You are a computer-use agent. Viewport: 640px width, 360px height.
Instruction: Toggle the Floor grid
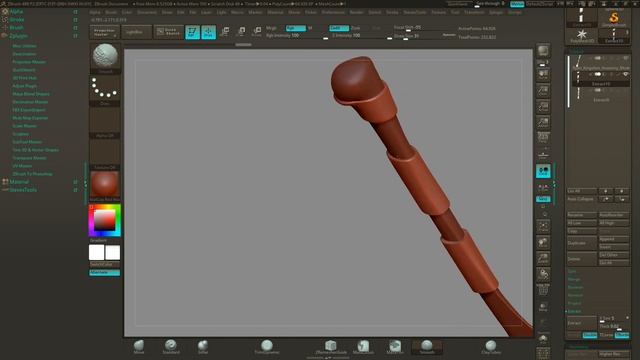543,155
